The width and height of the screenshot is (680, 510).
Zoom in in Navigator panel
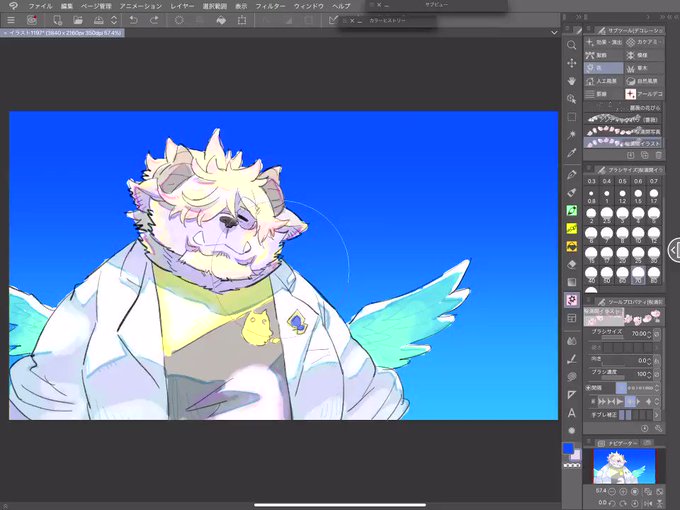623,492
